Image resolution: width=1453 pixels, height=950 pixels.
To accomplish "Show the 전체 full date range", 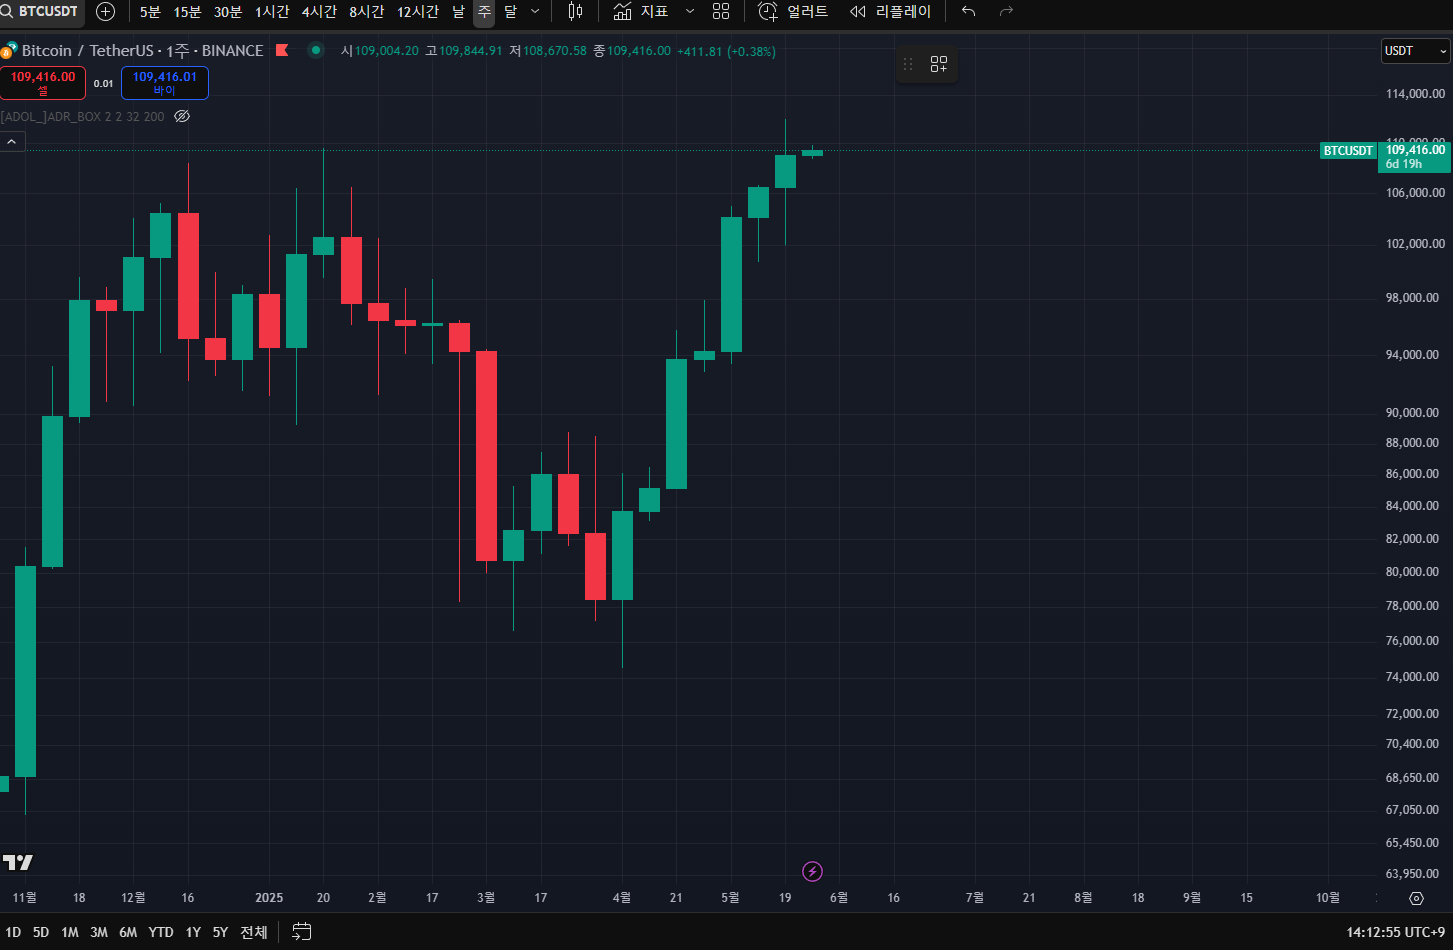I will (x=254, y=932).
